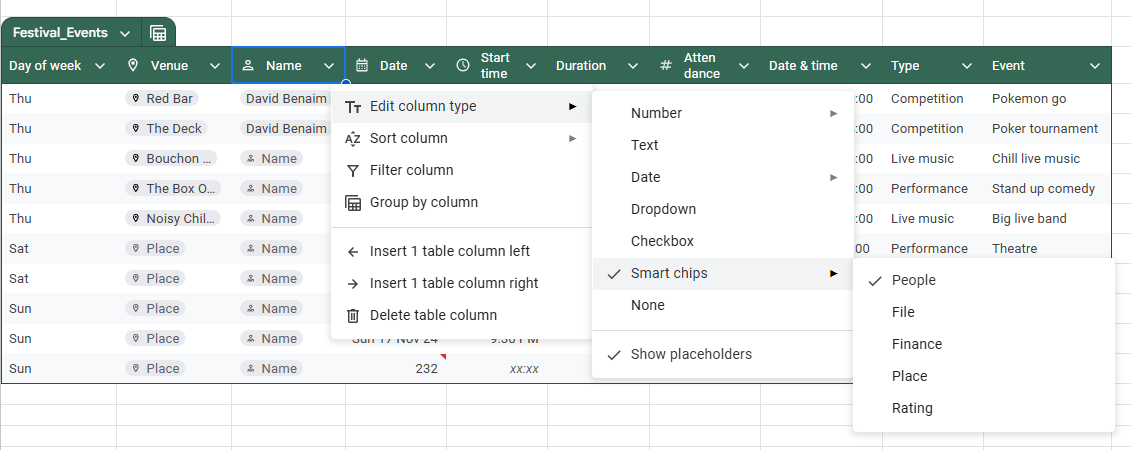Open the Event column header dropdown arrow

[x=1094, y=66]
